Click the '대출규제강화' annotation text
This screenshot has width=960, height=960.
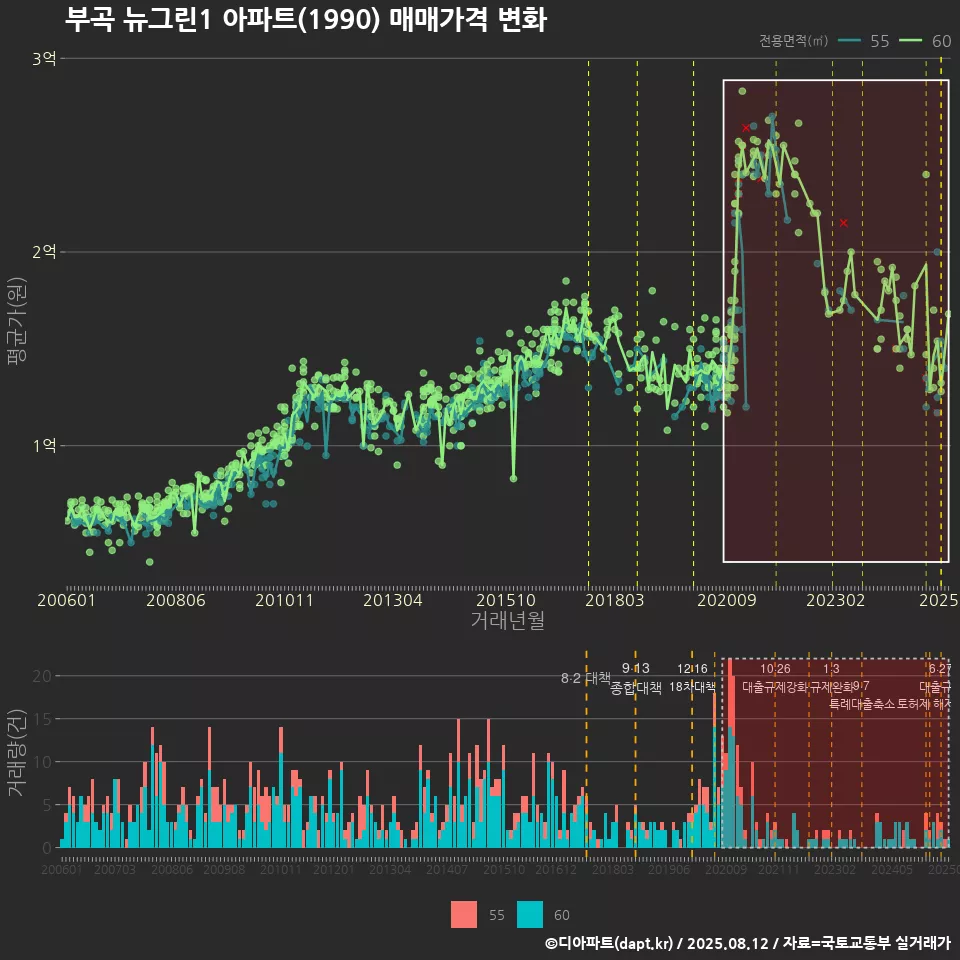point(775,687)
